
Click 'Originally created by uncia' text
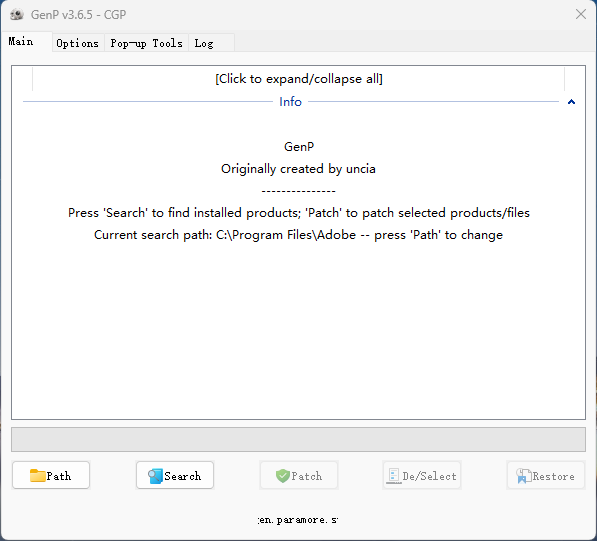pyautogui.click(x=298, y=169)
